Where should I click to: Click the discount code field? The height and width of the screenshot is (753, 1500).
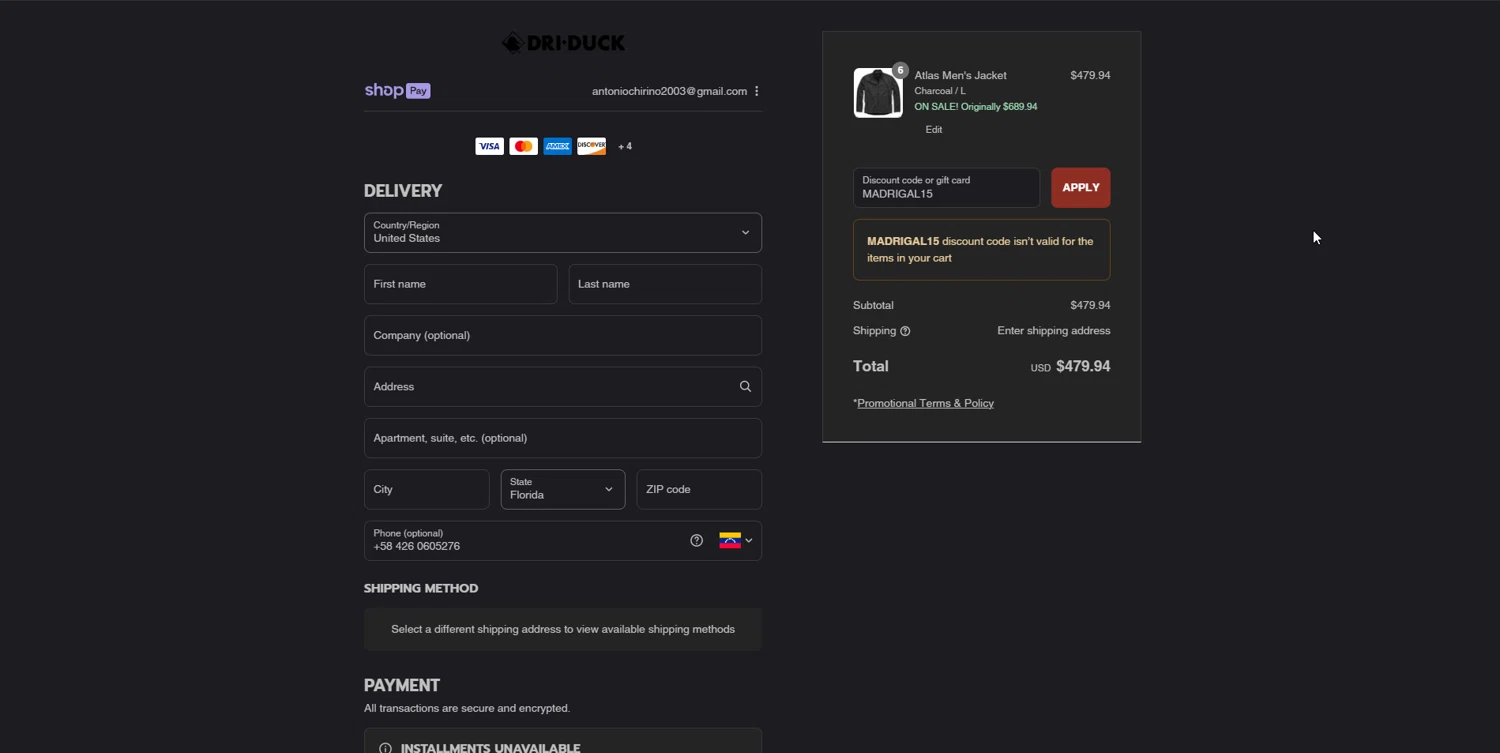click(x=946, y=187)
